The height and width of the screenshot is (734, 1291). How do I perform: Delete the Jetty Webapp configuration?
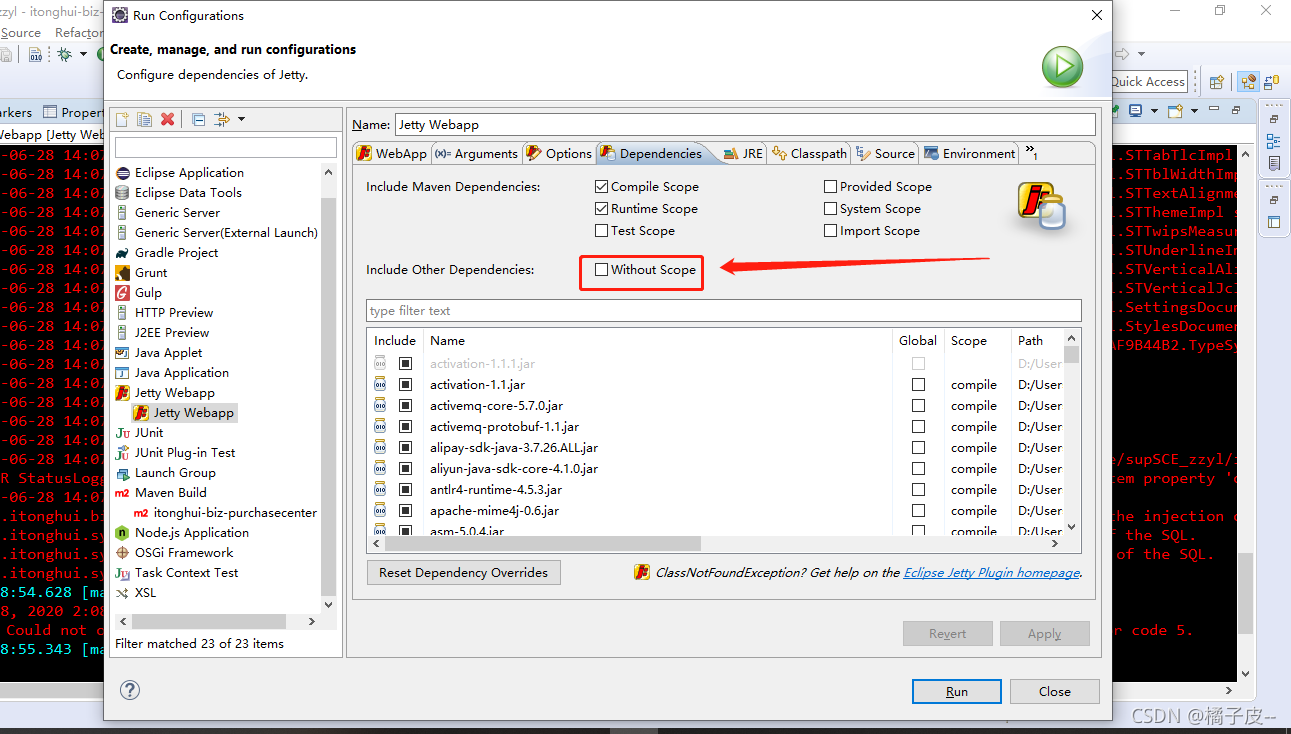point(166,119)
